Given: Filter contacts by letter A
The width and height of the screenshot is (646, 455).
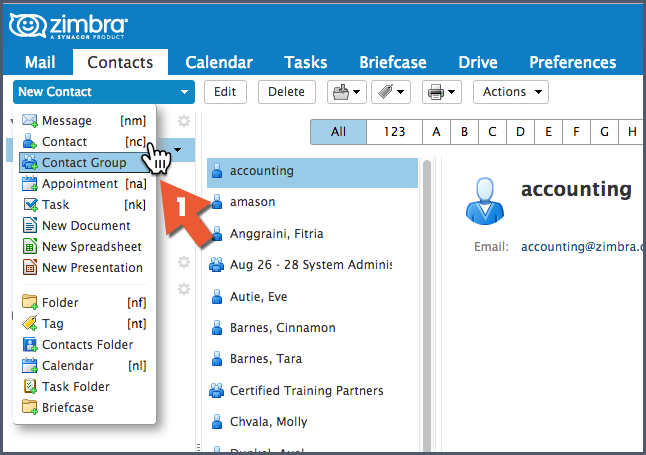Looking at the screenshot, I should tap(436, 132).
